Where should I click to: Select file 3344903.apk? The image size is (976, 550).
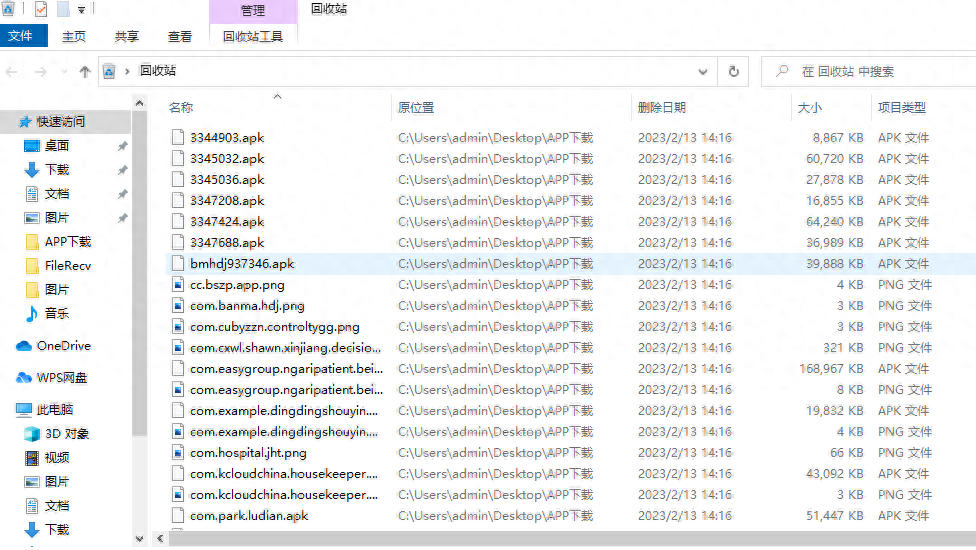[x=227, y=138]
